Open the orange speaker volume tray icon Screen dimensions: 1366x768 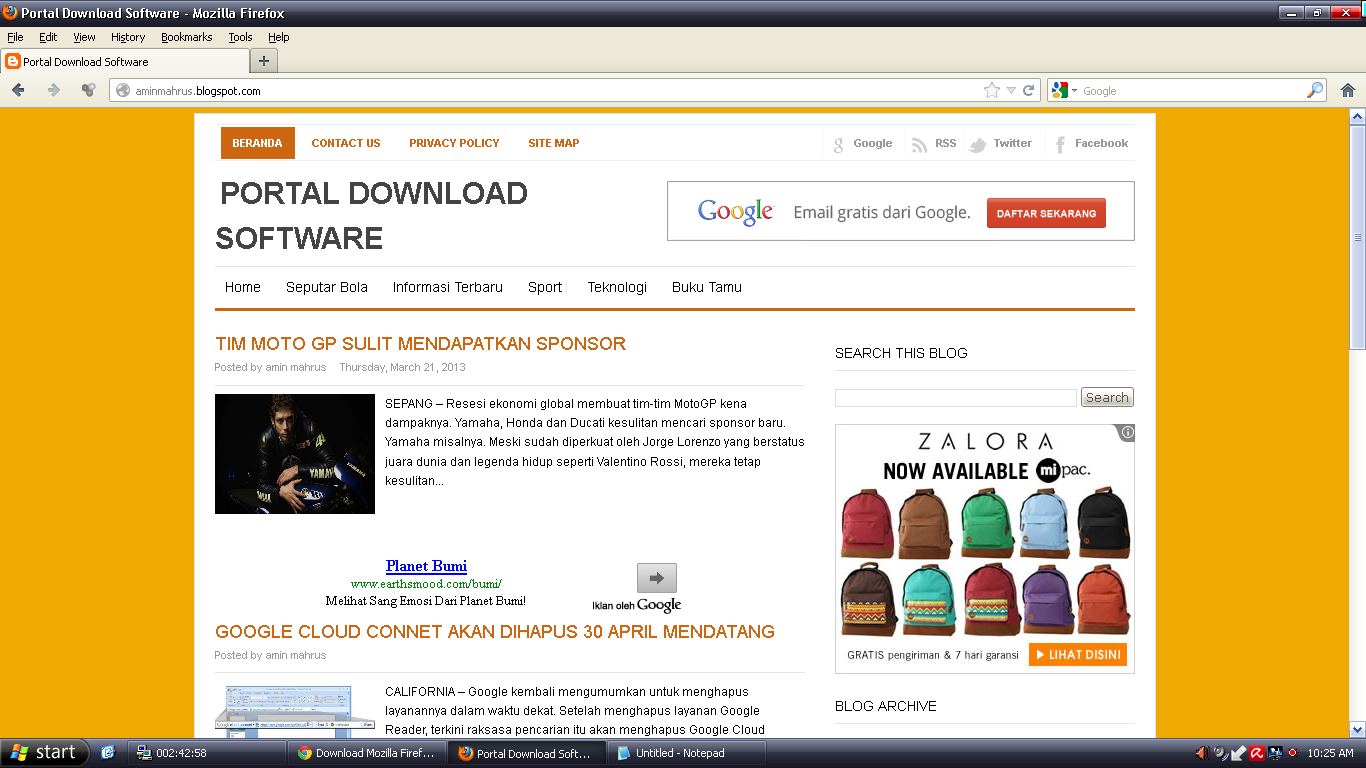click(1202, 753)
